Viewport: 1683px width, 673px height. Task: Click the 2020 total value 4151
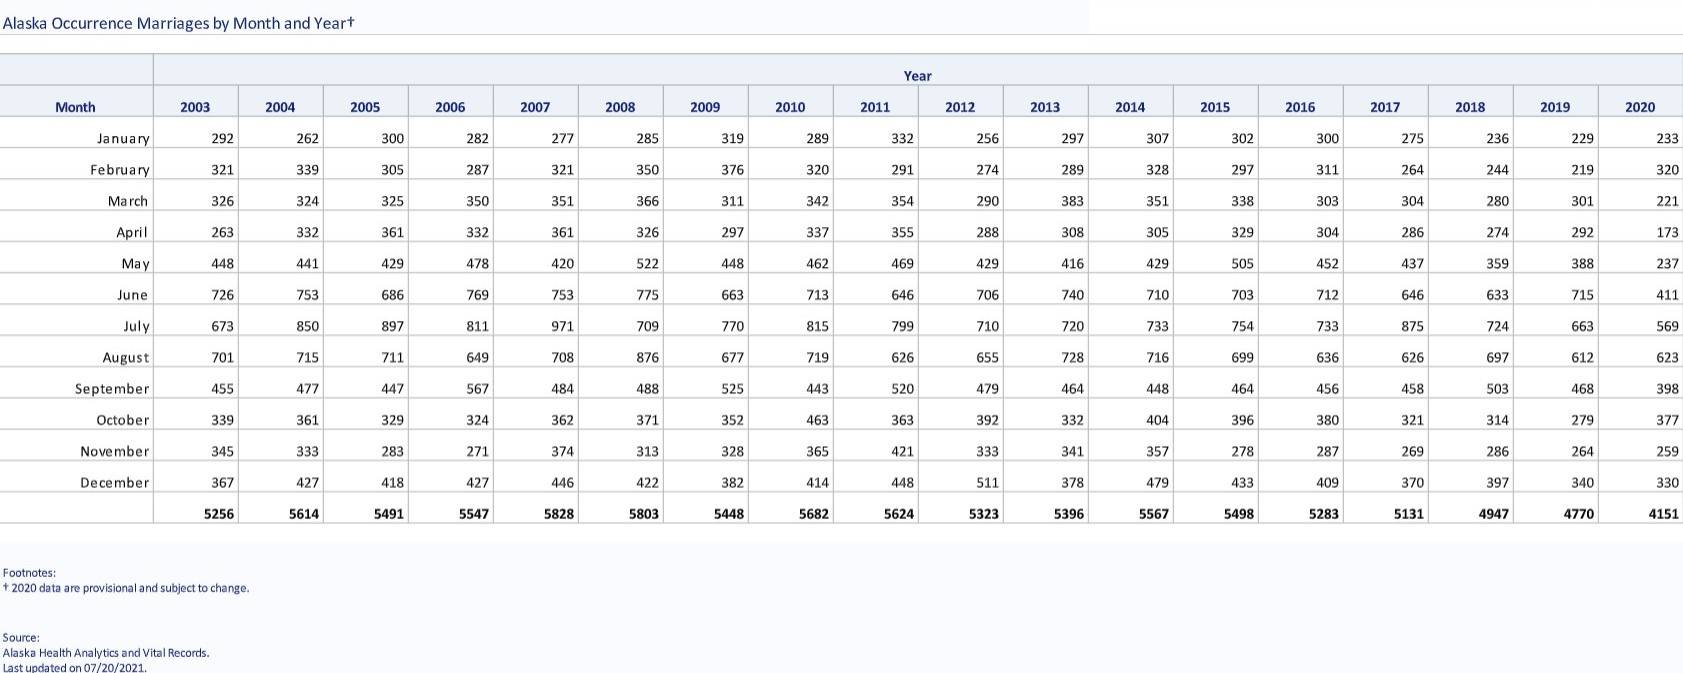tap(1663, 514)
